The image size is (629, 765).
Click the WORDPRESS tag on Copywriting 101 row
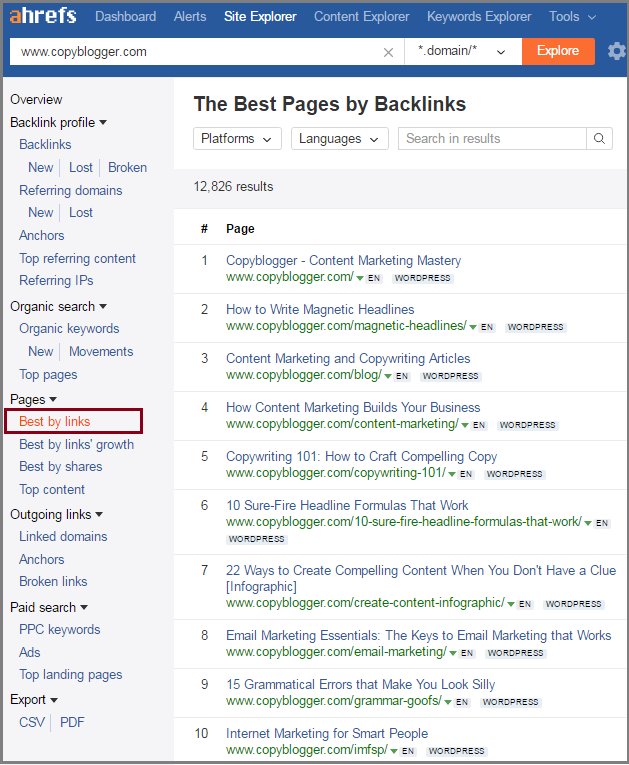click(x=515, y=474)
